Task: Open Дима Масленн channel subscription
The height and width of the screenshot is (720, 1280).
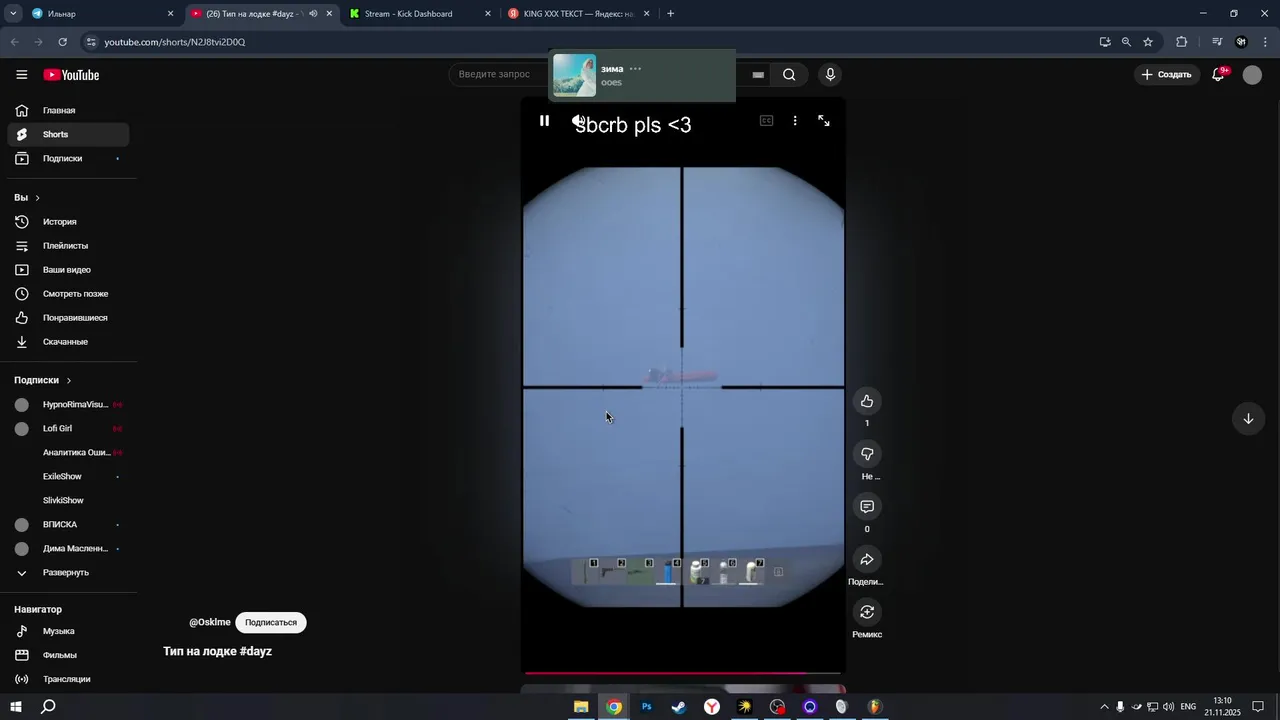Action: [68, 549]
